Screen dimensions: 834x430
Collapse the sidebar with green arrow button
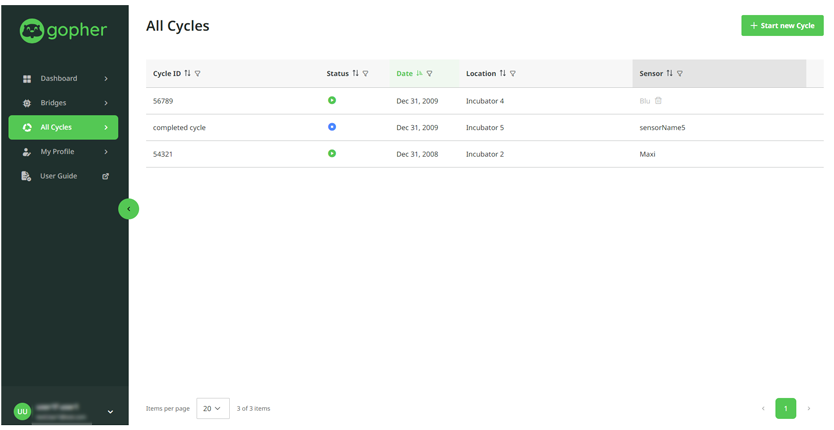[x=128, y=209]
